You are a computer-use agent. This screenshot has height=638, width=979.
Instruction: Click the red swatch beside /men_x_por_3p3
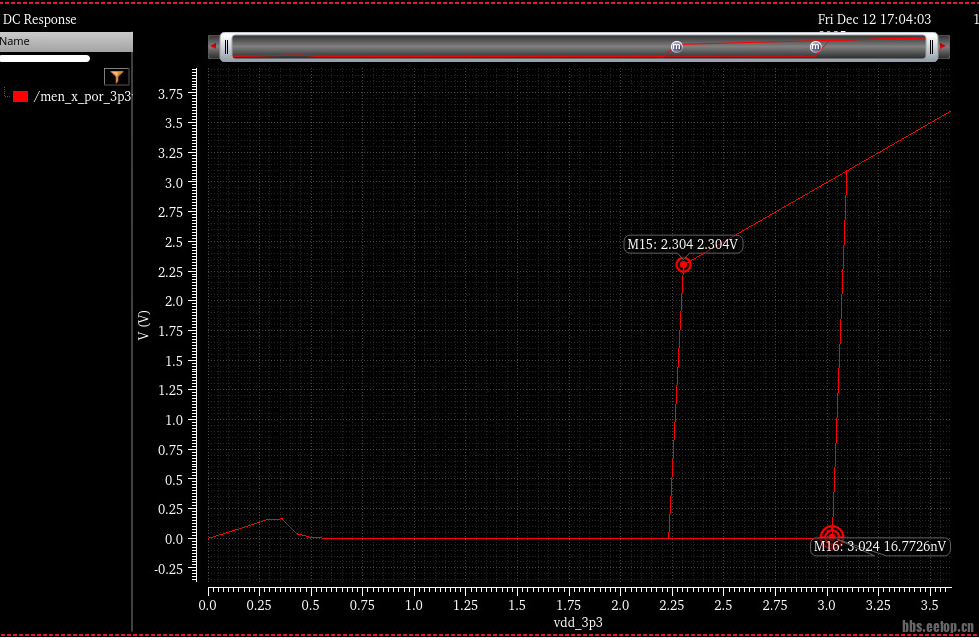(x=20, y=96)
